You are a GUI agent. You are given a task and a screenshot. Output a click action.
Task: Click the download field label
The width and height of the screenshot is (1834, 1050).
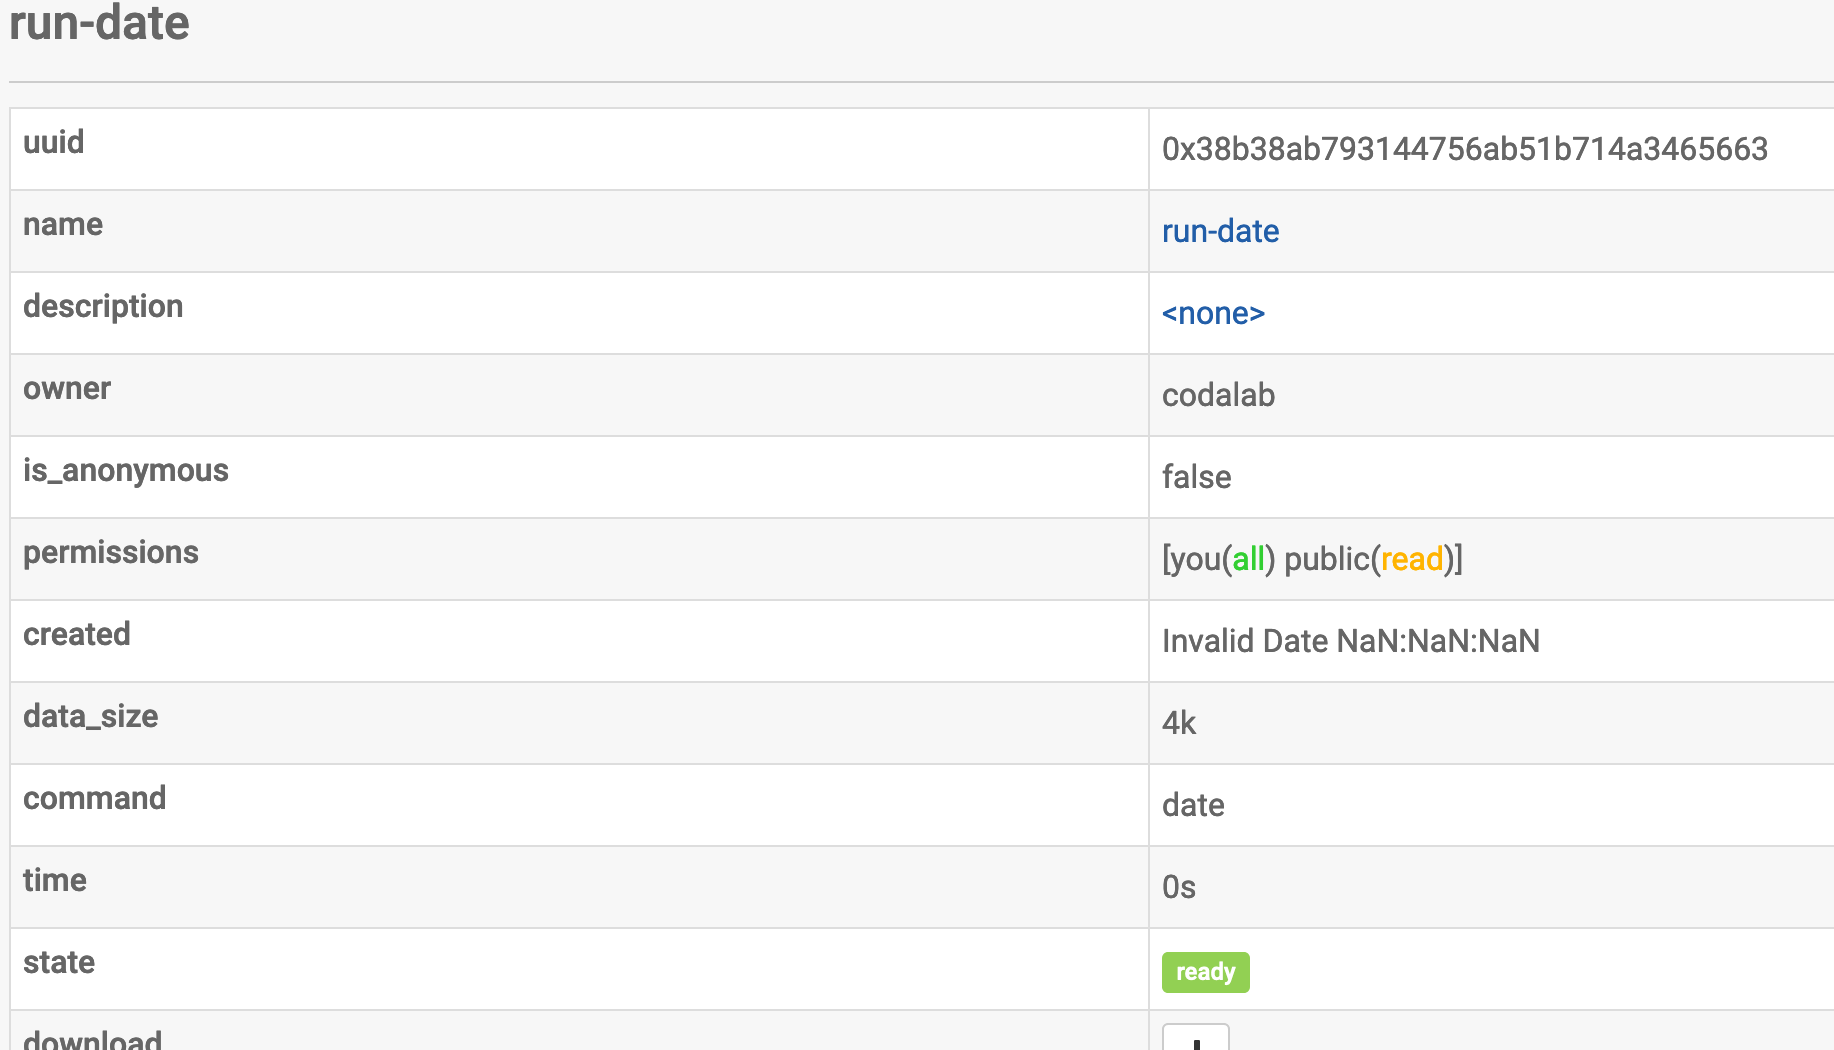click(x=93, y=1039)
